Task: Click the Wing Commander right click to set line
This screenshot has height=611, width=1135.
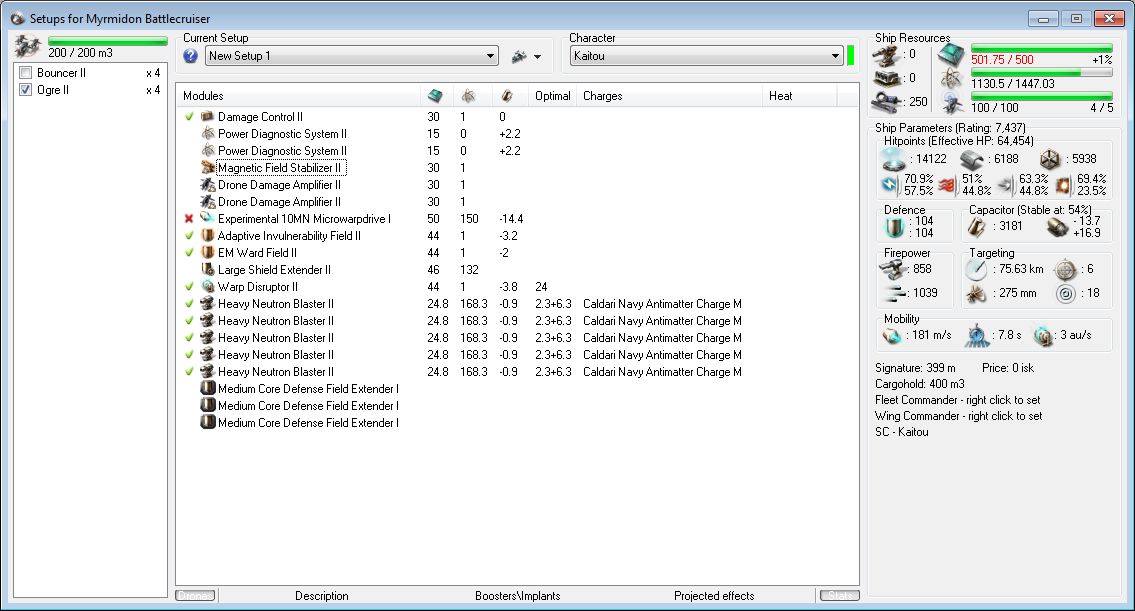Action: tap(958, 416)
